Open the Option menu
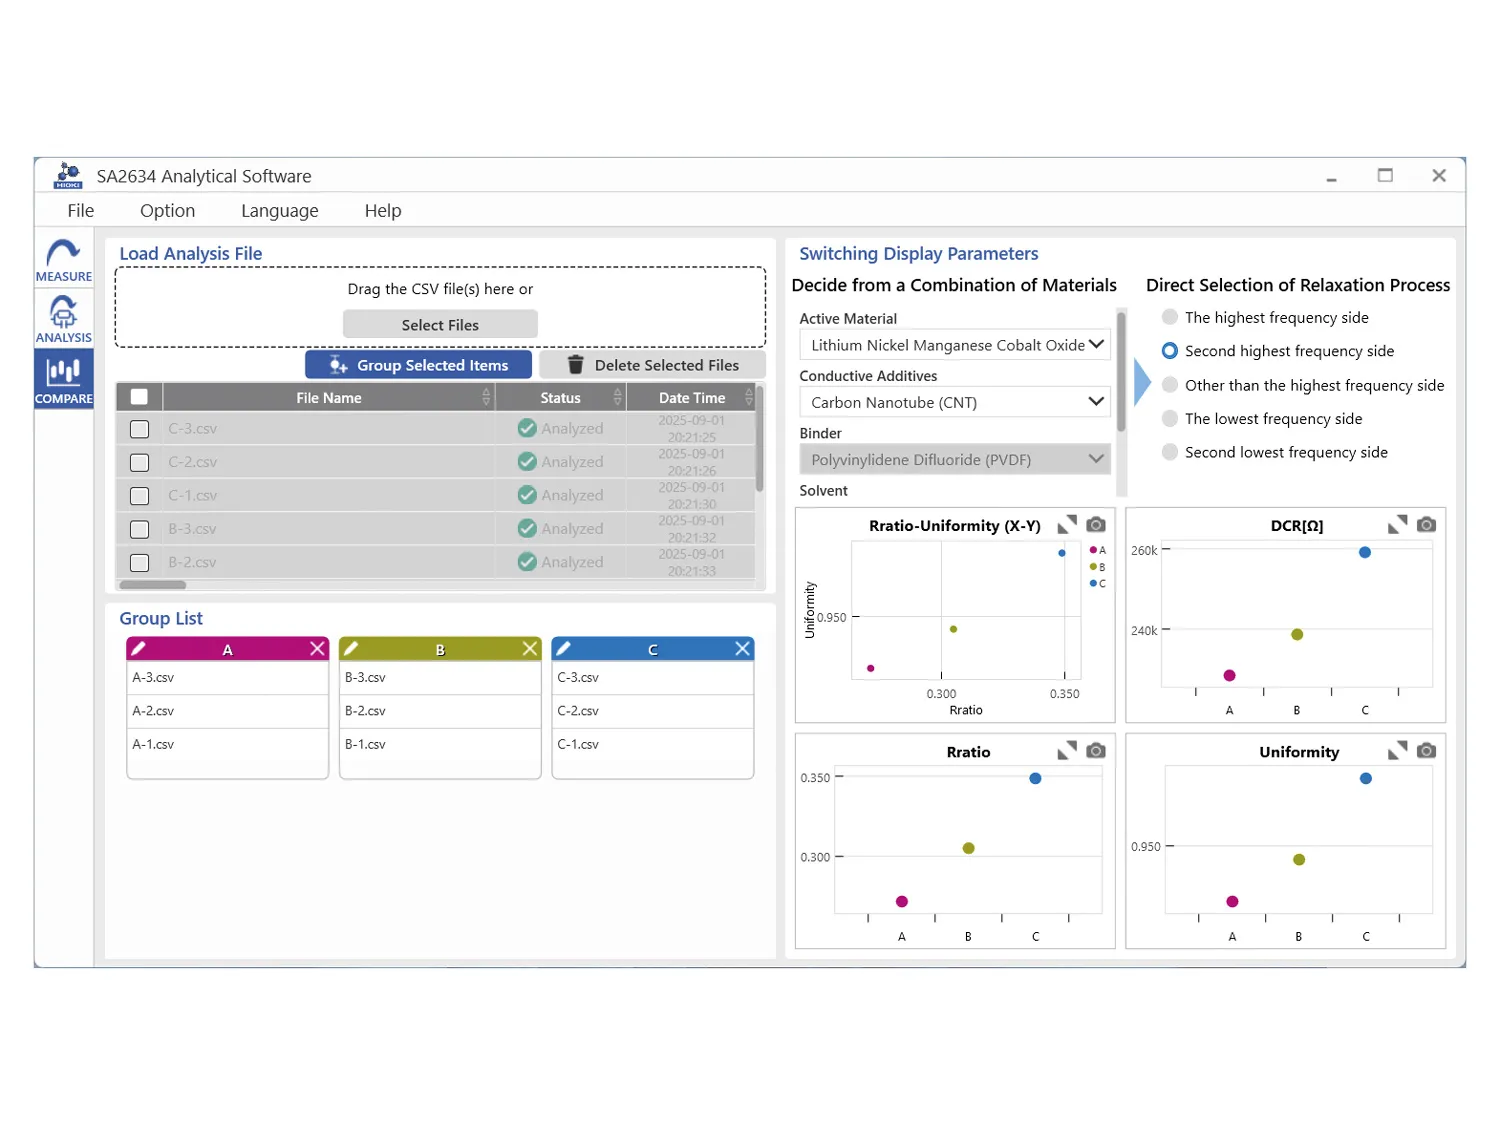Screen dimensions: 1500x1125 coord(167,211)
